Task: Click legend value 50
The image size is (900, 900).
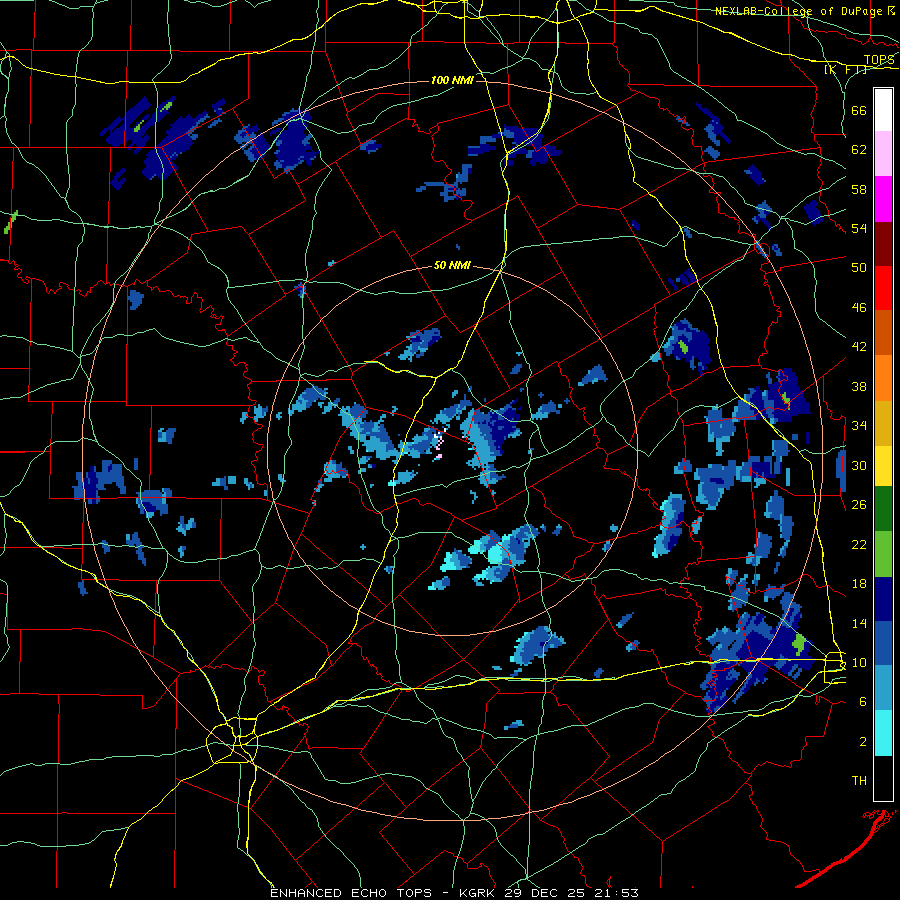Action: 859,268
